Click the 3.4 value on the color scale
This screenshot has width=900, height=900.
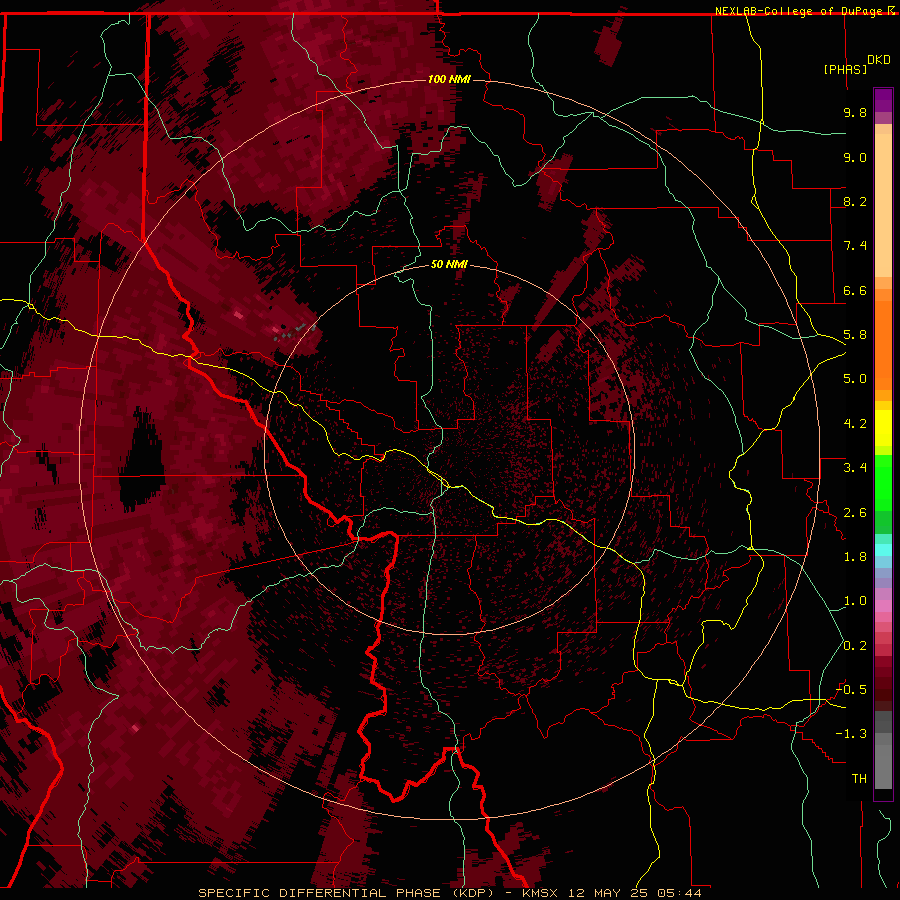point(855,468)
